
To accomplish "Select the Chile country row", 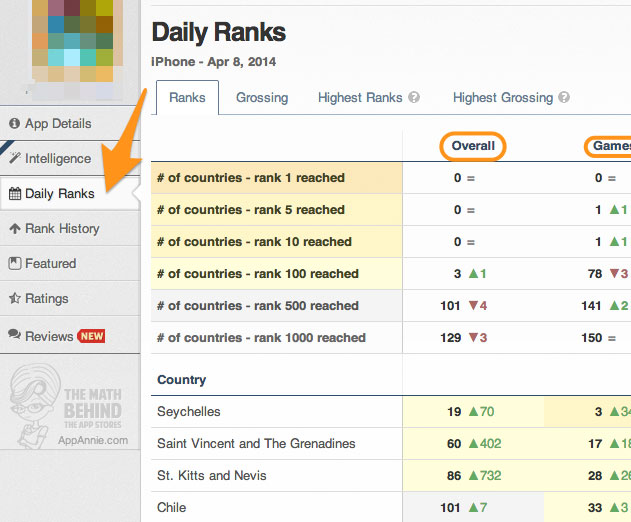I will click(x=391, y=507).
